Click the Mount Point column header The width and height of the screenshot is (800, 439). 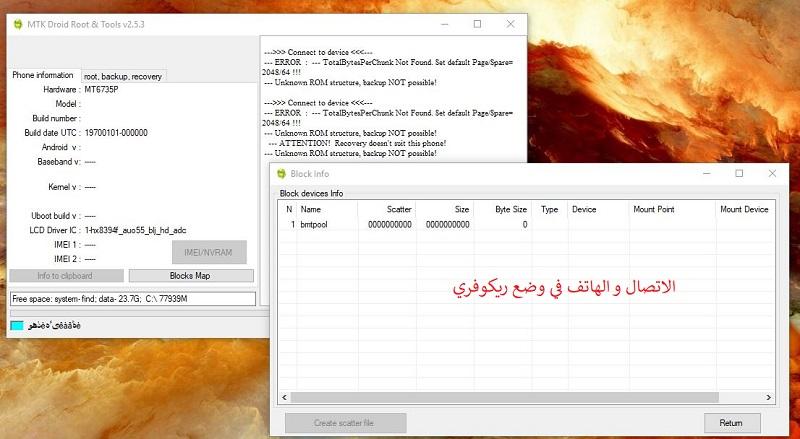coord(672,209)
